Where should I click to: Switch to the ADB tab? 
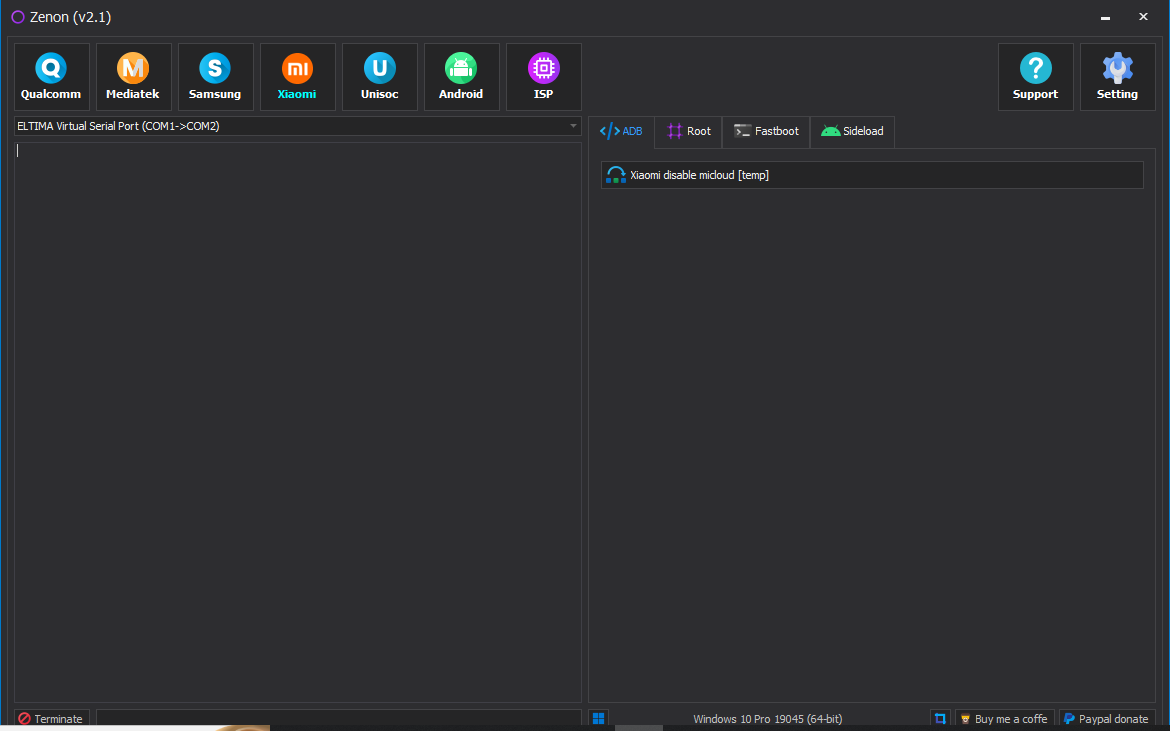[622, 131]
